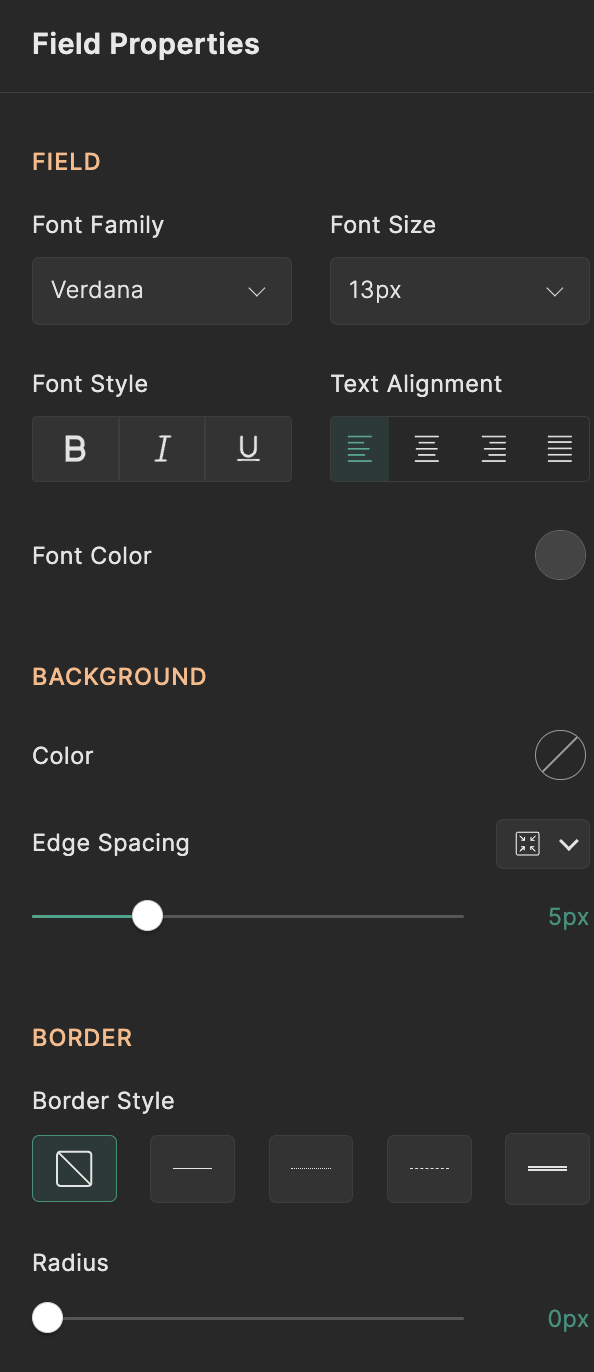Toggle bold font style
Screen dimensions: 594x1372
click(76, 449)
